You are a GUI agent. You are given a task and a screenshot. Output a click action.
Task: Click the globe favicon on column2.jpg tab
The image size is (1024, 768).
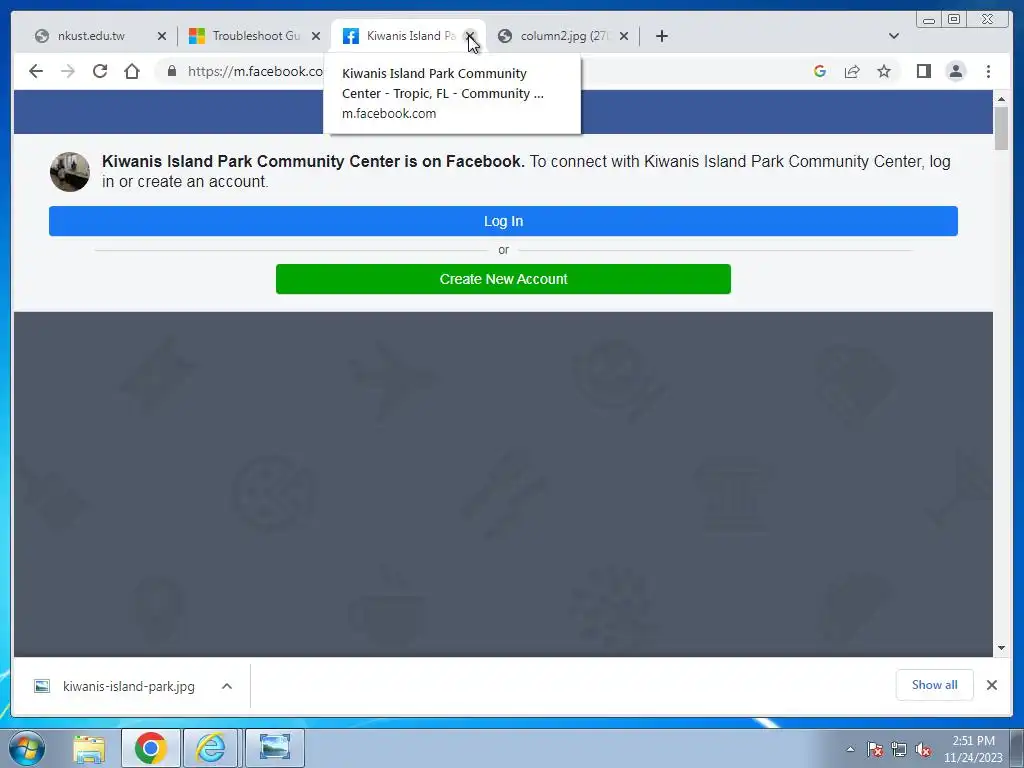pos(505,36)
